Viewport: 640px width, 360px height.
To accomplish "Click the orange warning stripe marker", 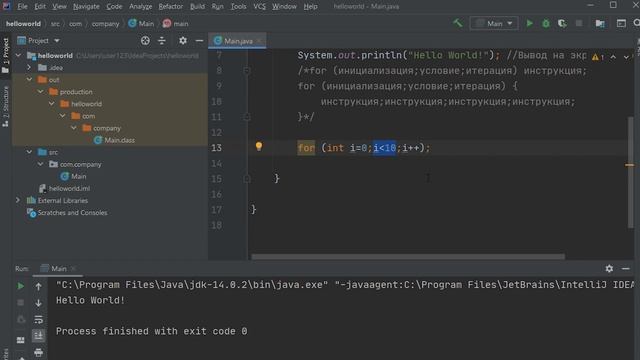I will point(629,165).
